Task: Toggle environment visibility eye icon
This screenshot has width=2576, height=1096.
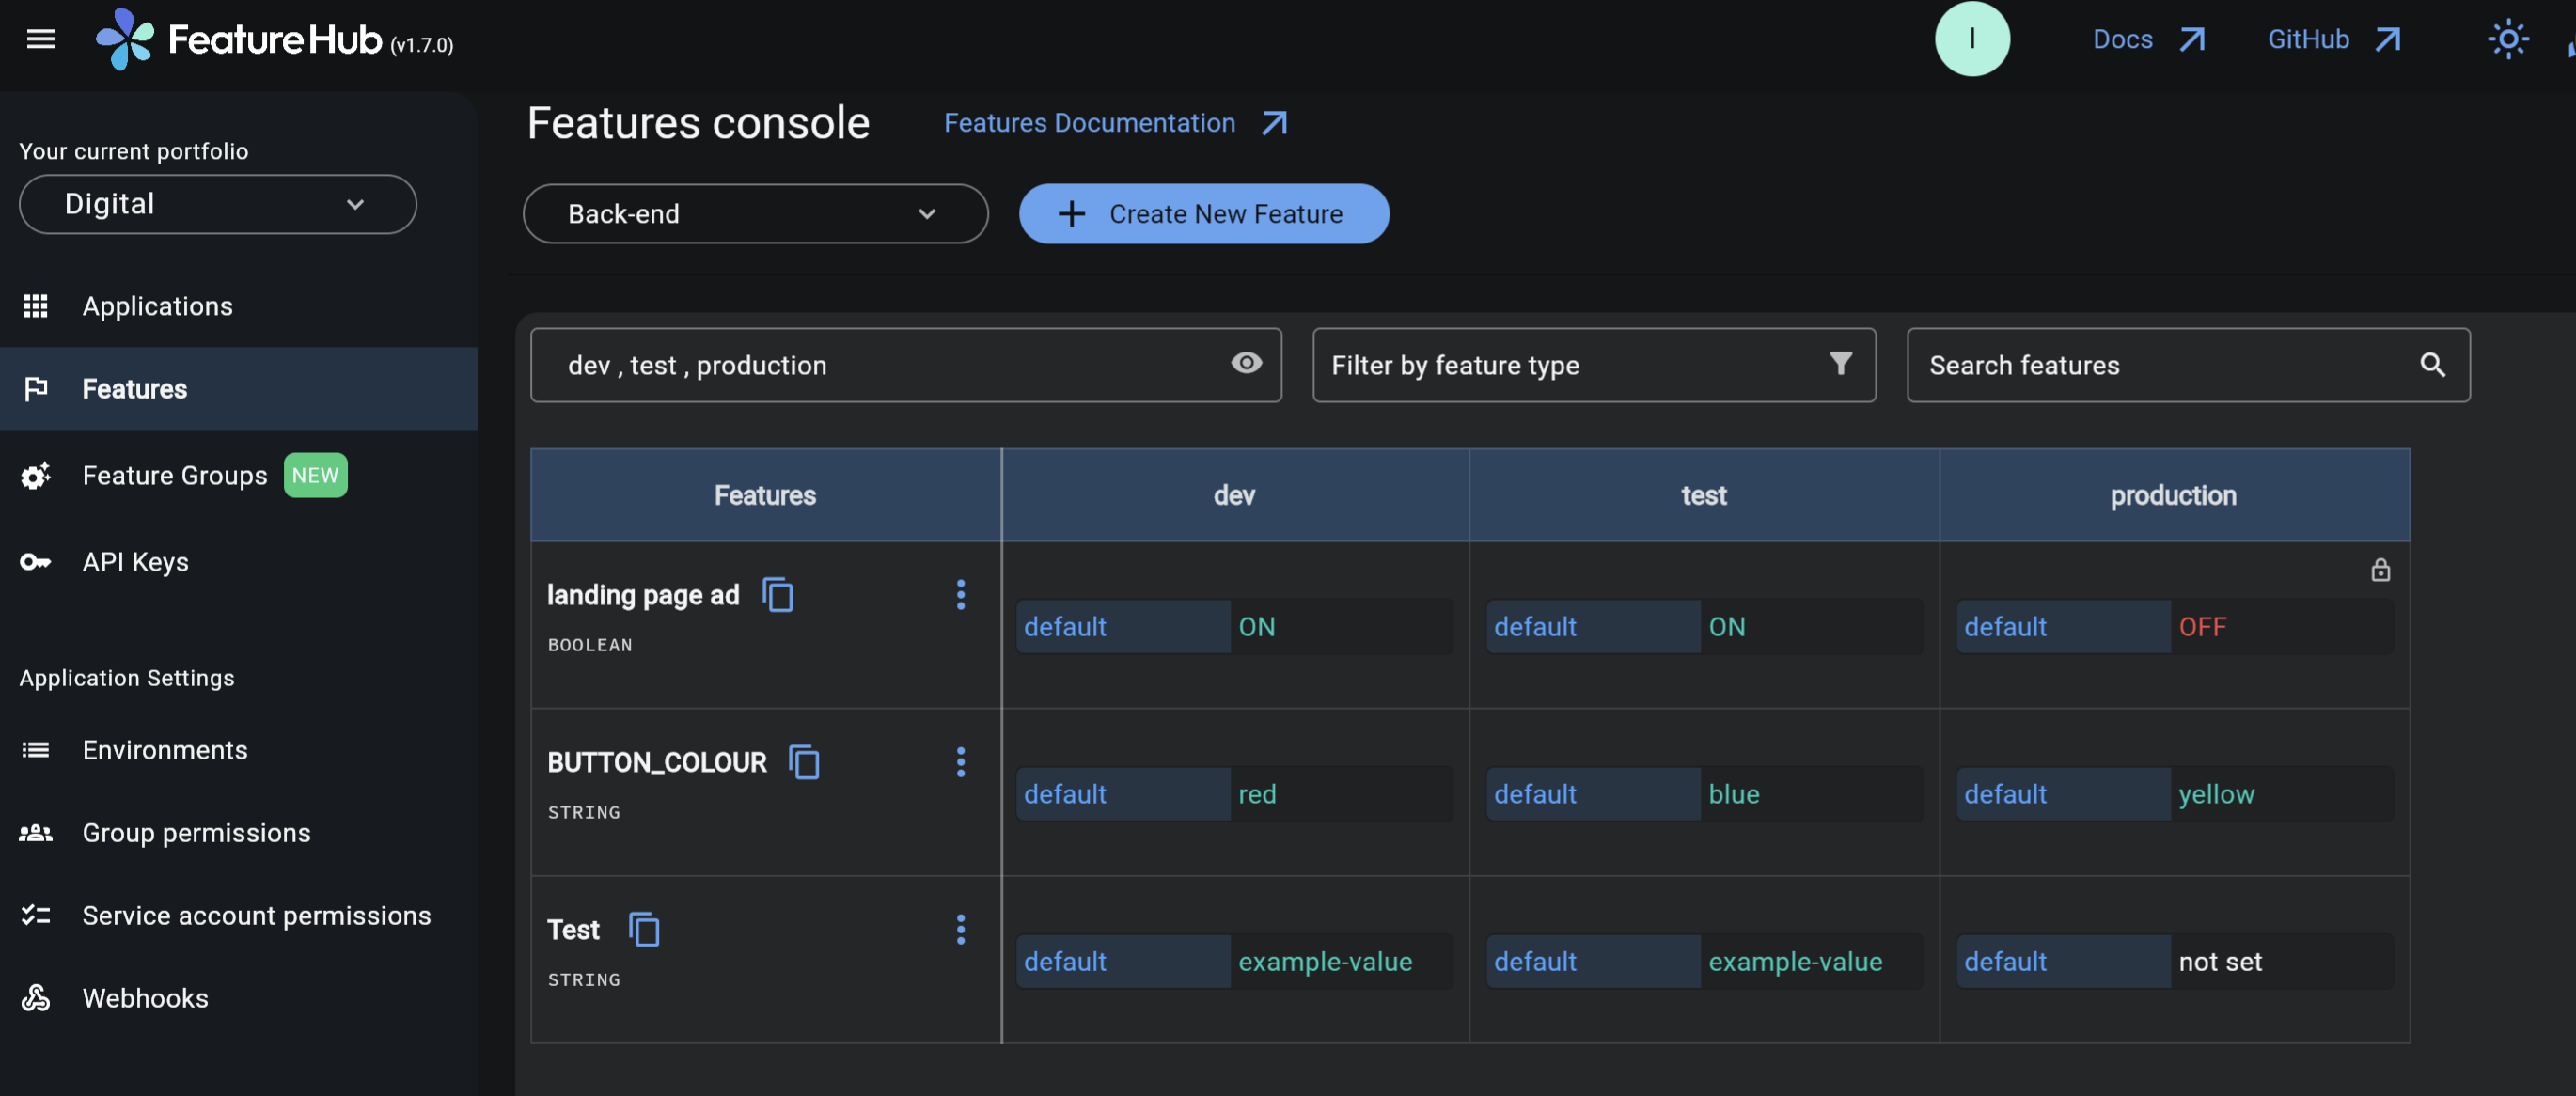Action: point(1245,363)
